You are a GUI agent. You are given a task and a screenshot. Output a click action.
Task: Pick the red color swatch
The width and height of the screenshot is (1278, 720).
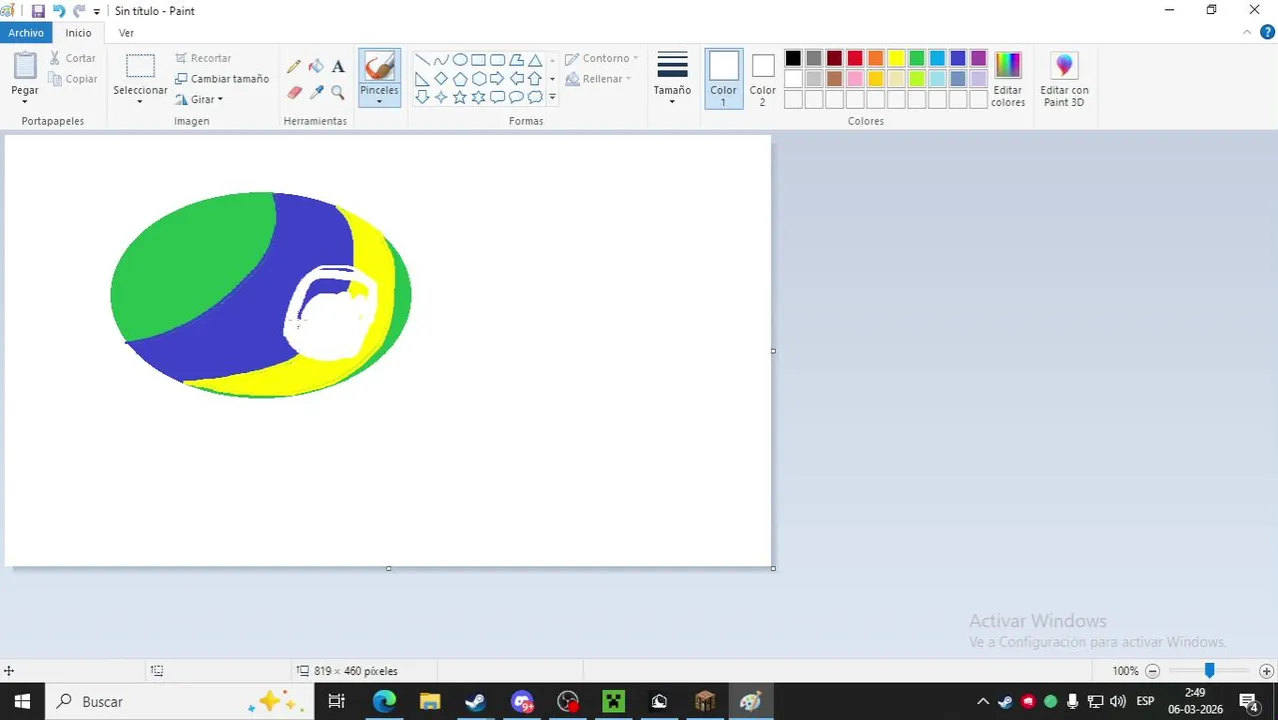click(855, 58)
